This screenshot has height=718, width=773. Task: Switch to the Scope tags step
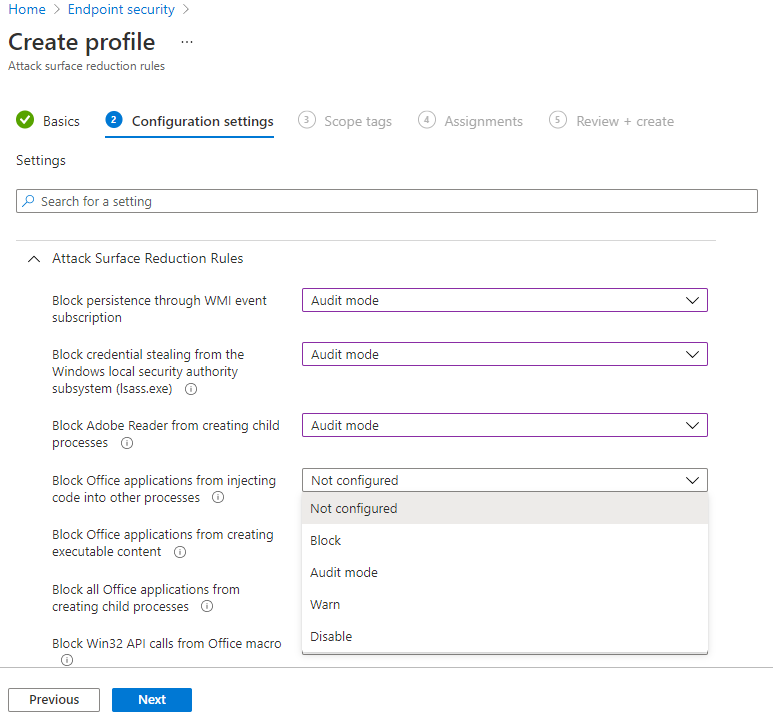357,121
